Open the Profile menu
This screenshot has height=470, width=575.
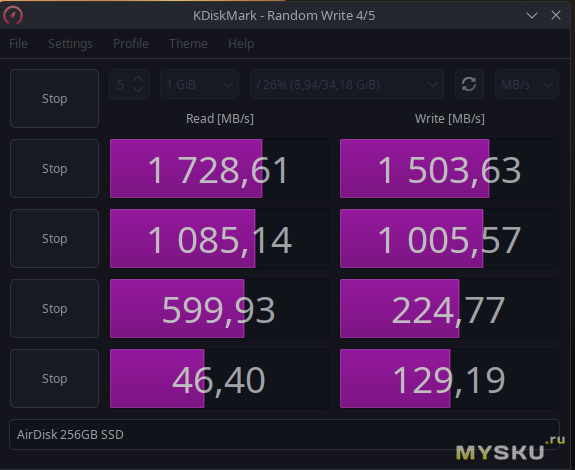click(131, 44)
